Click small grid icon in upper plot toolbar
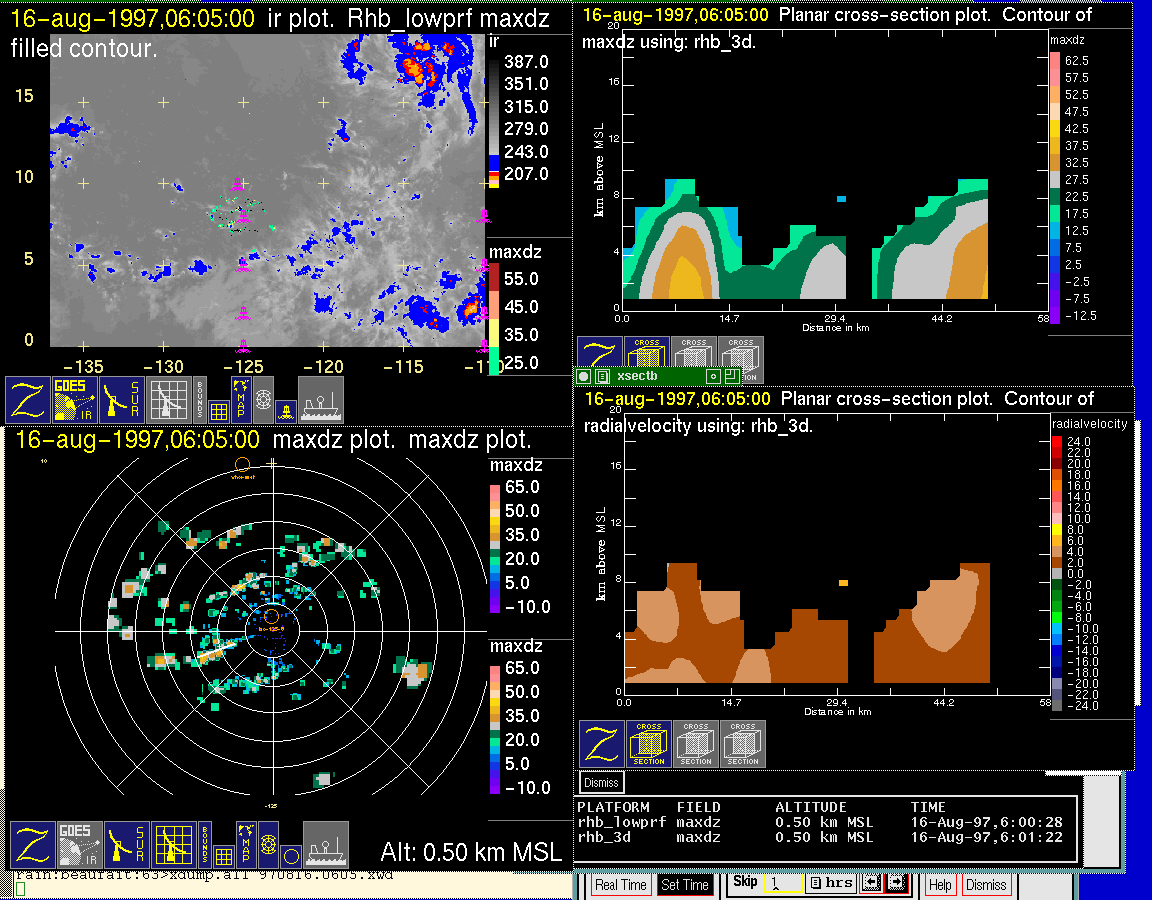Screen dimensions: 1152x900 click(219, 411)
